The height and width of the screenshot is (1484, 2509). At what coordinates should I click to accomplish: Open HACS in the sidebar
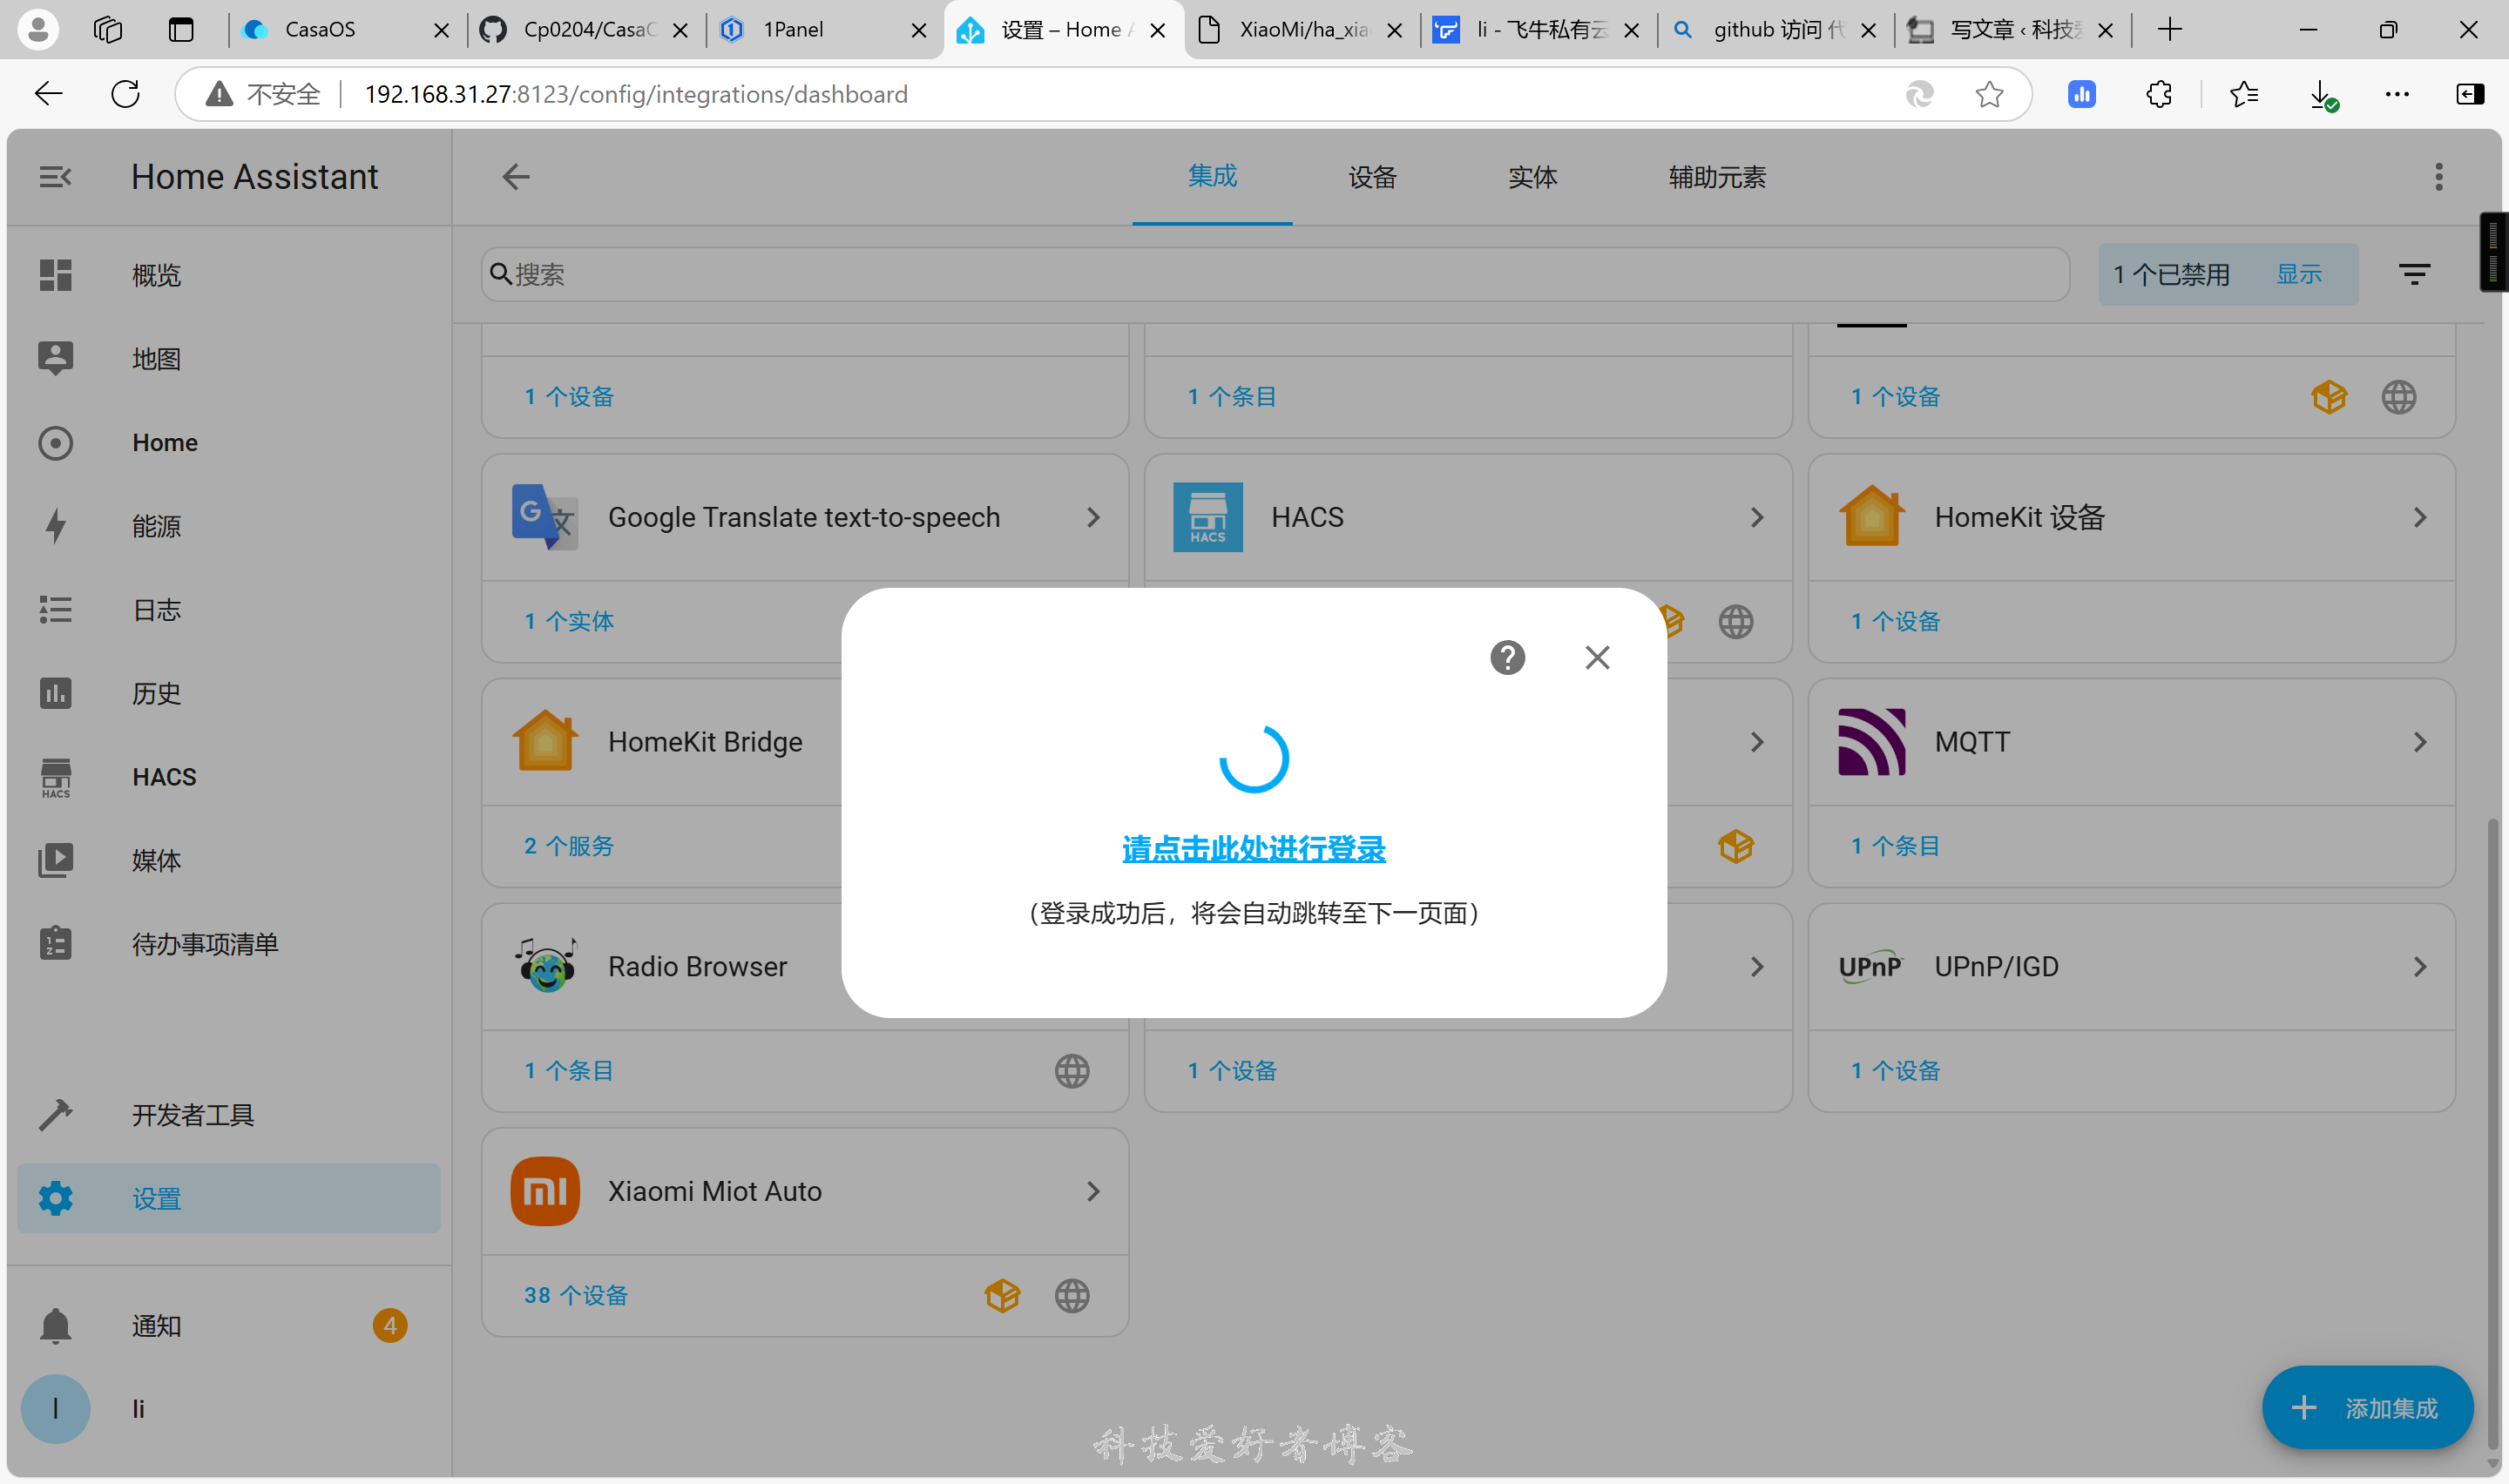(x=229, y=777)
